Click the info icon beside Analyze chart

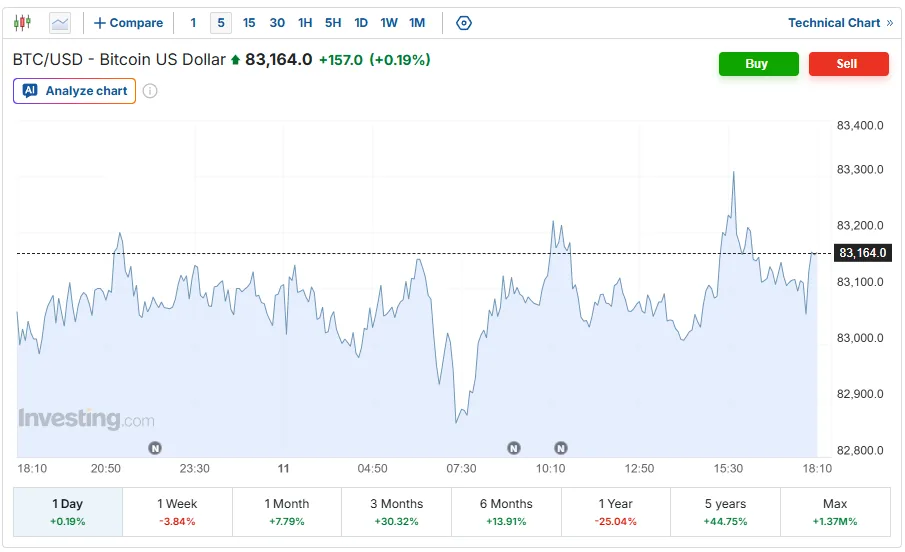[150, 91]
